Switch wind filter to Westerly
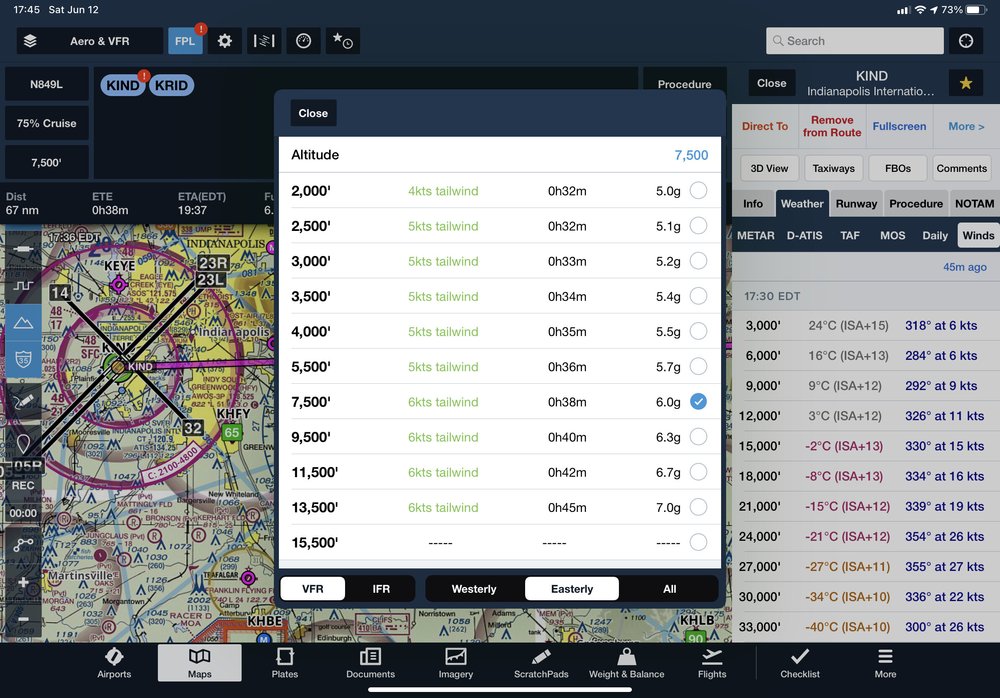Viewport: 1000px width, 698px height. click(472, 589)
